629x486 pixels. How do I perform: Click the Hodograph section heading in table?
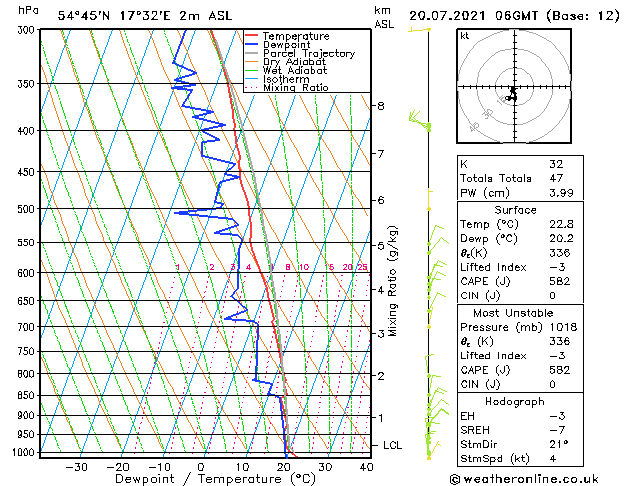click(x=515, y=401)
